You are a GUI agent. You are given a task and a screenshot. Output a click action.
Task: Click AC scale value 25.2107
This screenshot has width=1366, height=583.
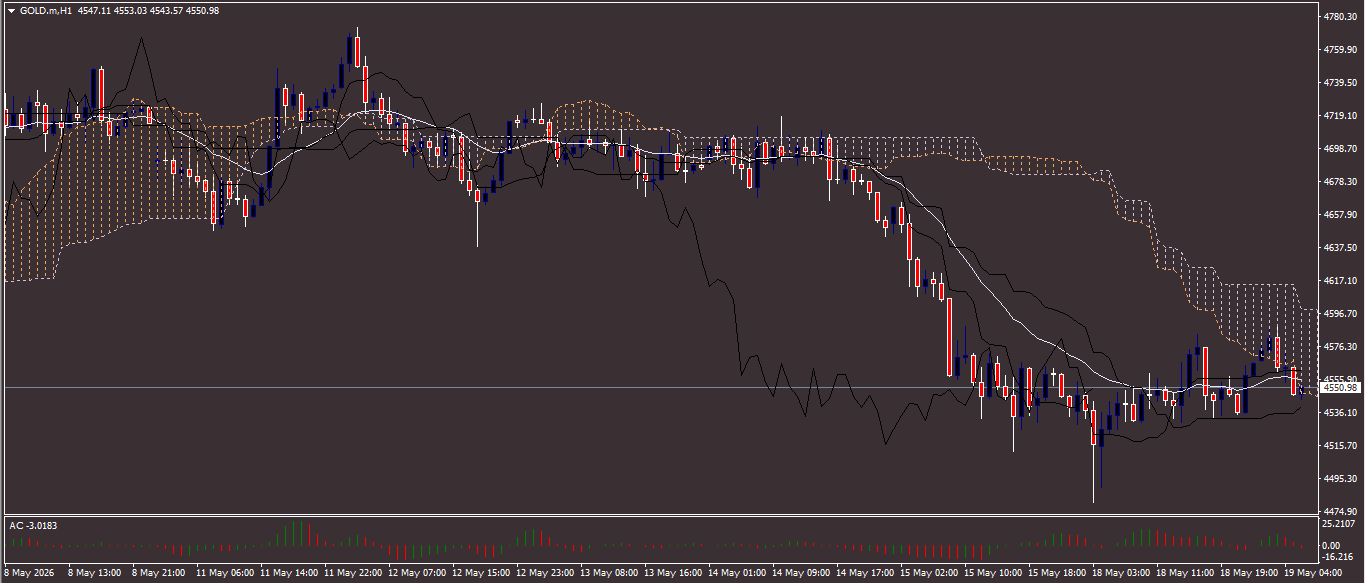point(1338,524)
